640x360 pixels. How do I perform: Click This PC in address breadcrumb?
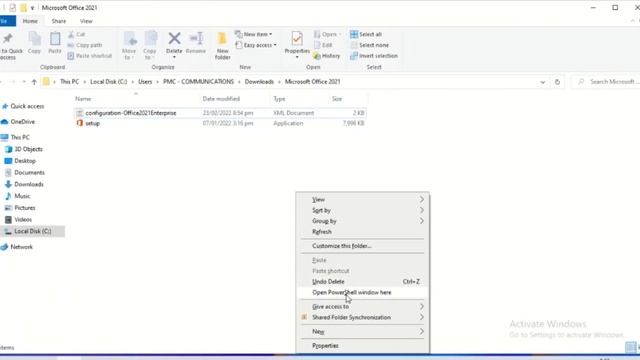(69, 82)
